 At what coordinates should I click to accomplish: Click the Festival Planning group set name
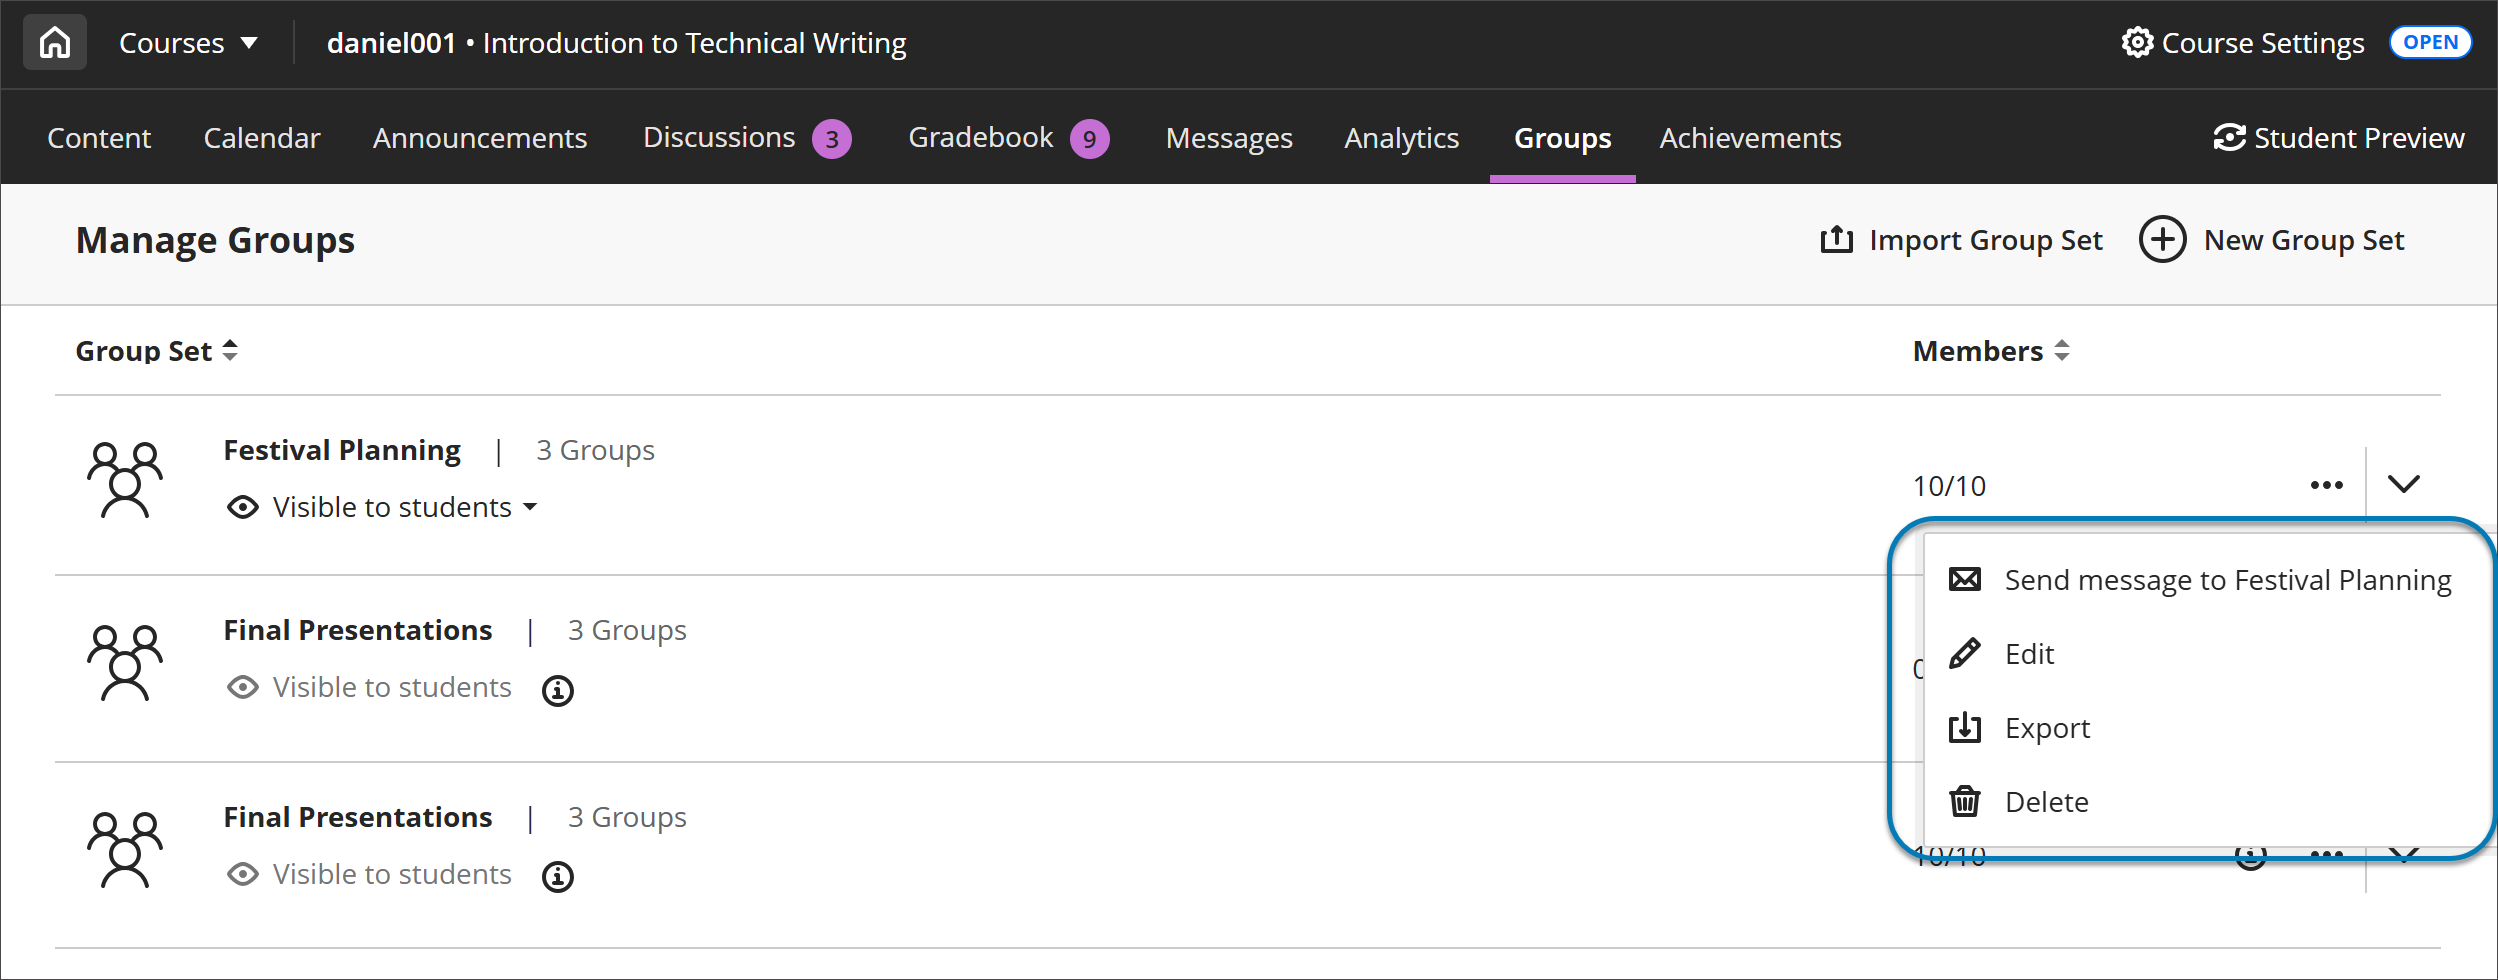pos(343,449)
